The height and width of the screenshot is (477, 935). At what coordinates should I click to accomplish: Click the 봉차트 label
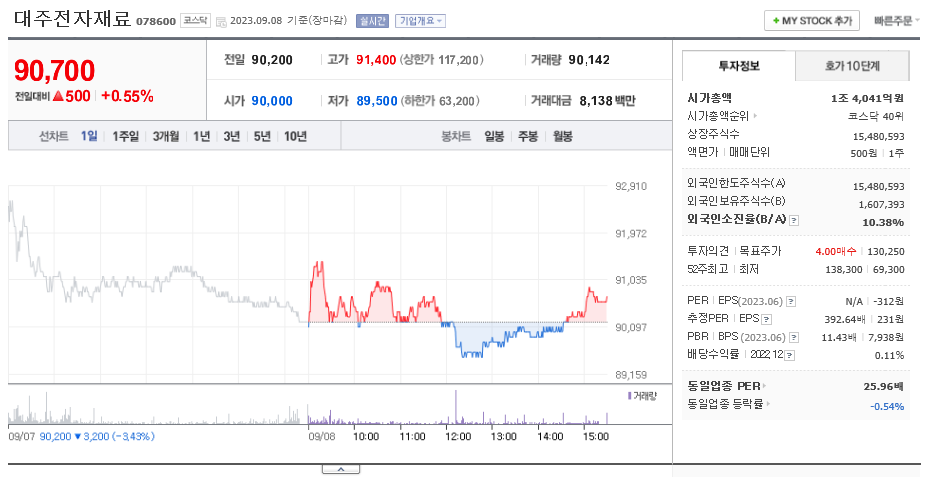point(456,137)
